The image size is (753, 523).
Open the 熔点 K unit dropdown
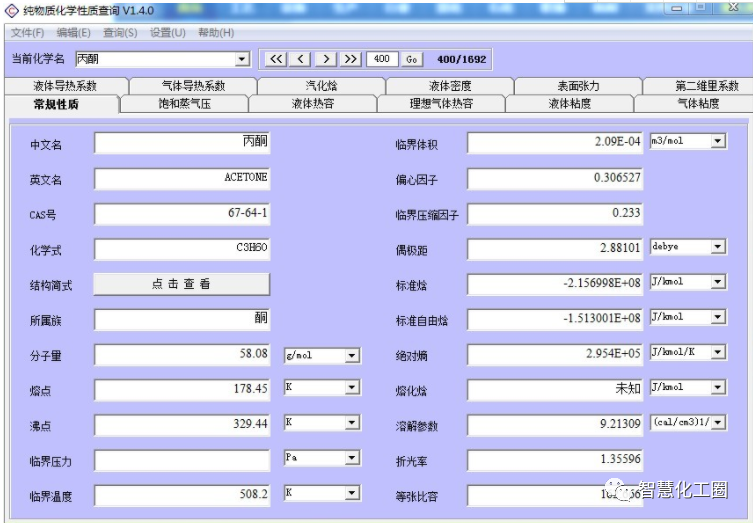pyautogui.click(x=352, y=387)
